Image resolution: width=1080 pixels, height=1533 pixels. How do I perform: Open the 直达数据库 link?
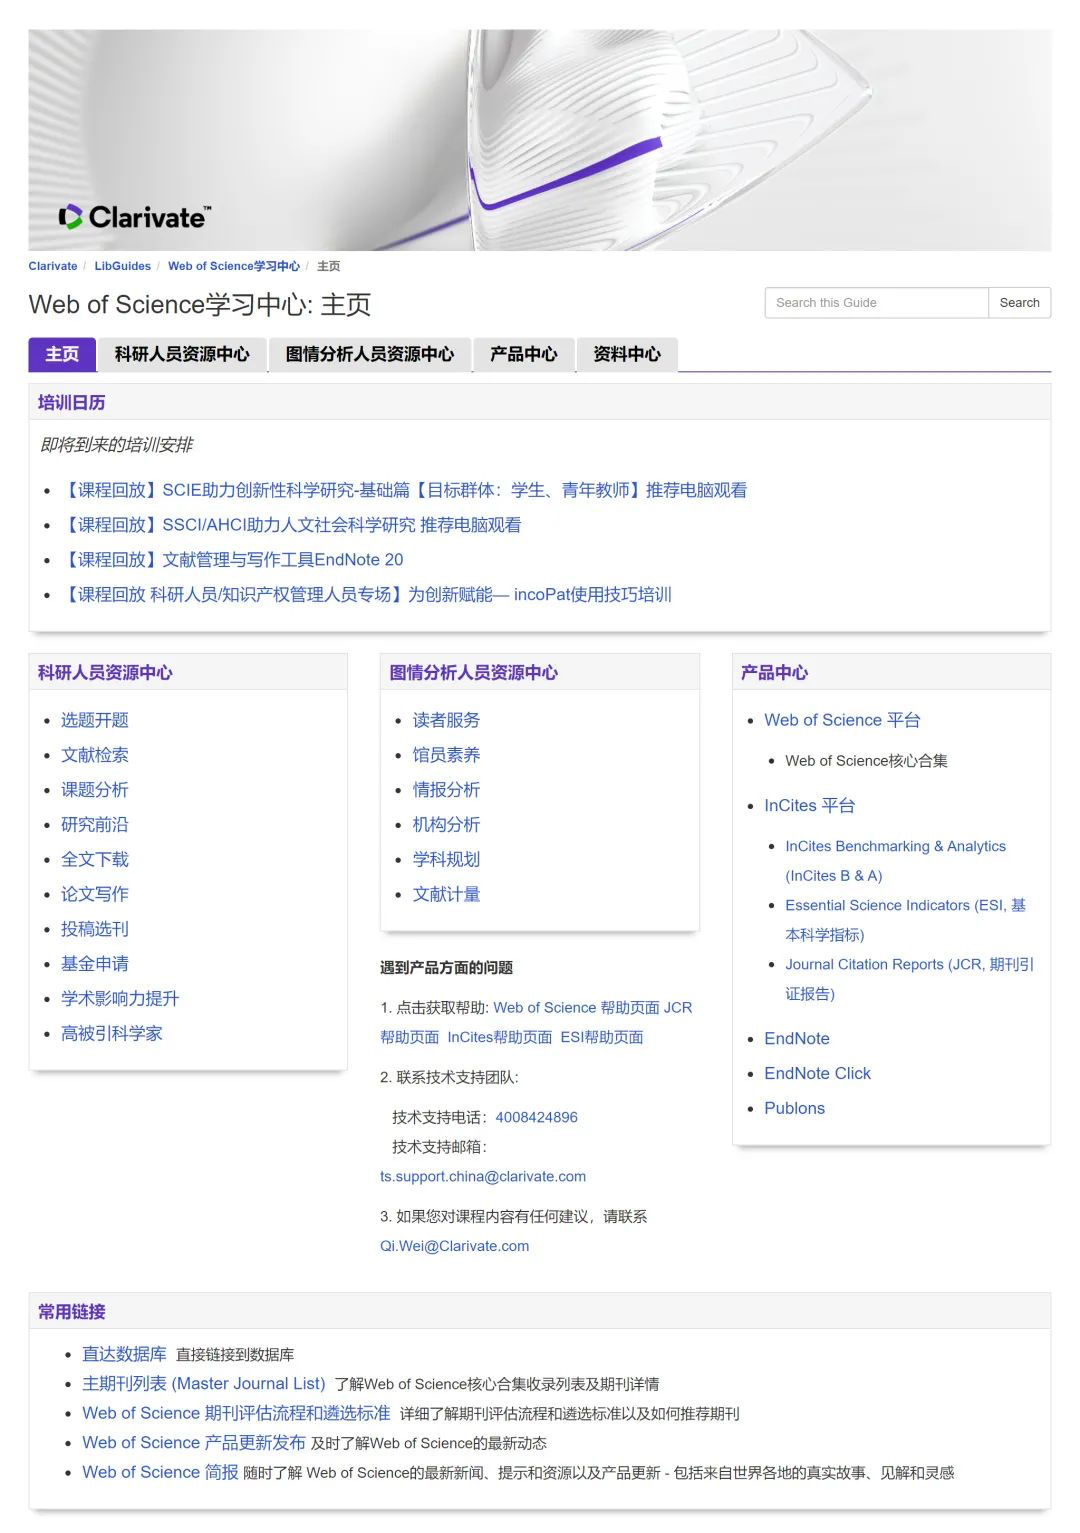point(124,1354)
